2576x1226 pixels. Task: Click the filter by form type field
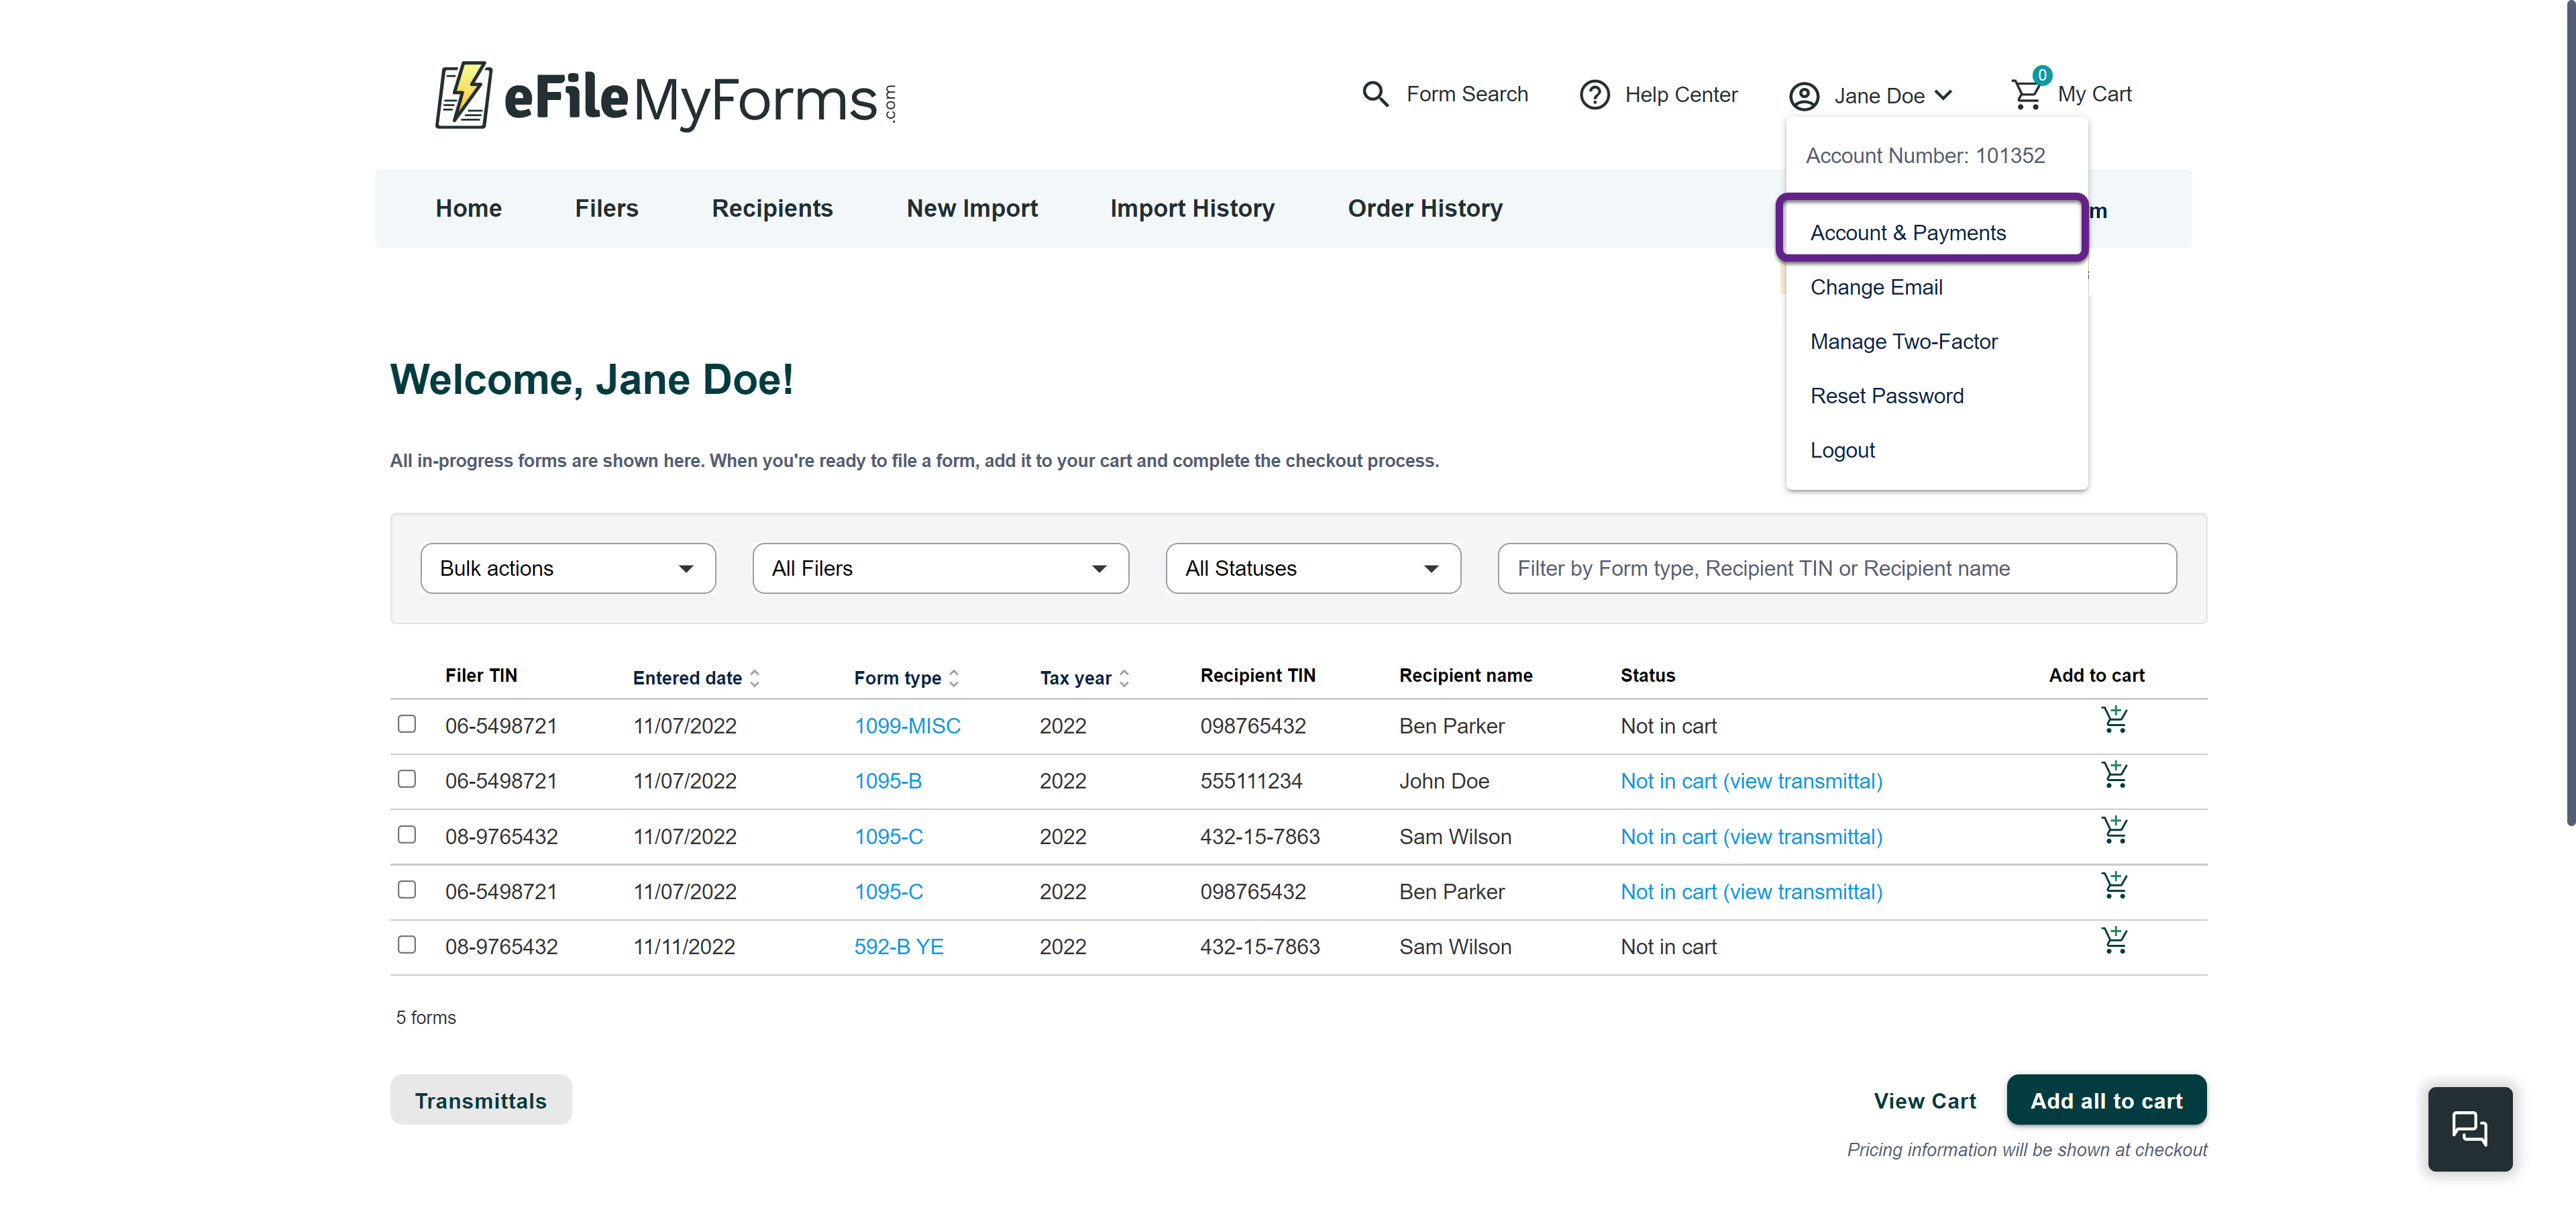pos(1836,569)
